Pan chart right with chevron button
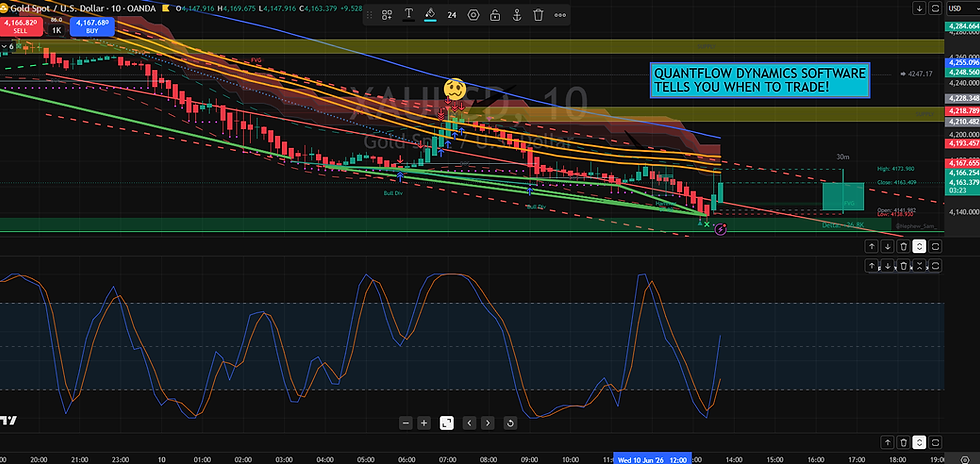 pyautogui.click(x=488, y=423)
